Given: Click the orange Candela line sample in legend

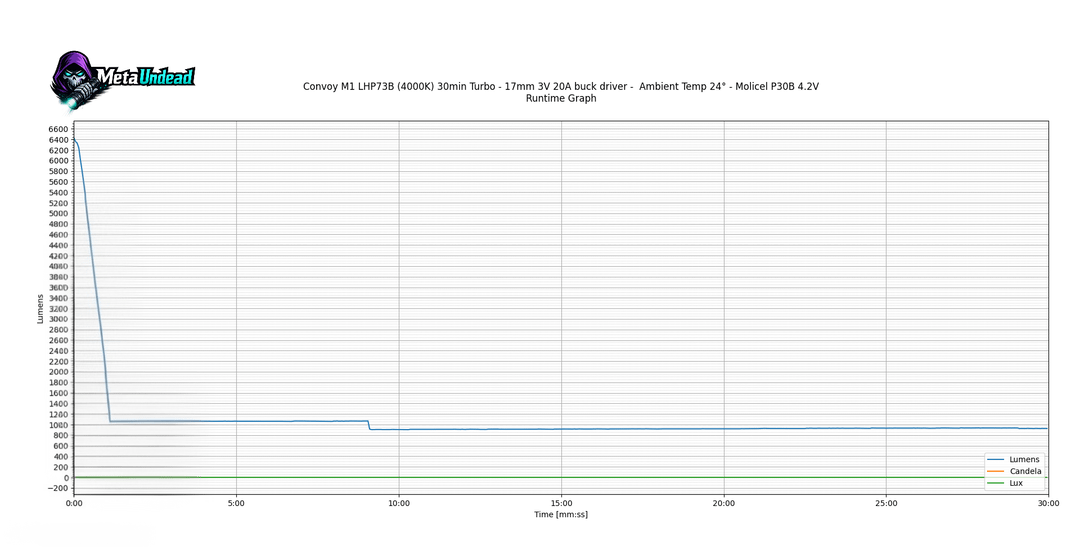Looking at the screenshot, I should [995, 471].
